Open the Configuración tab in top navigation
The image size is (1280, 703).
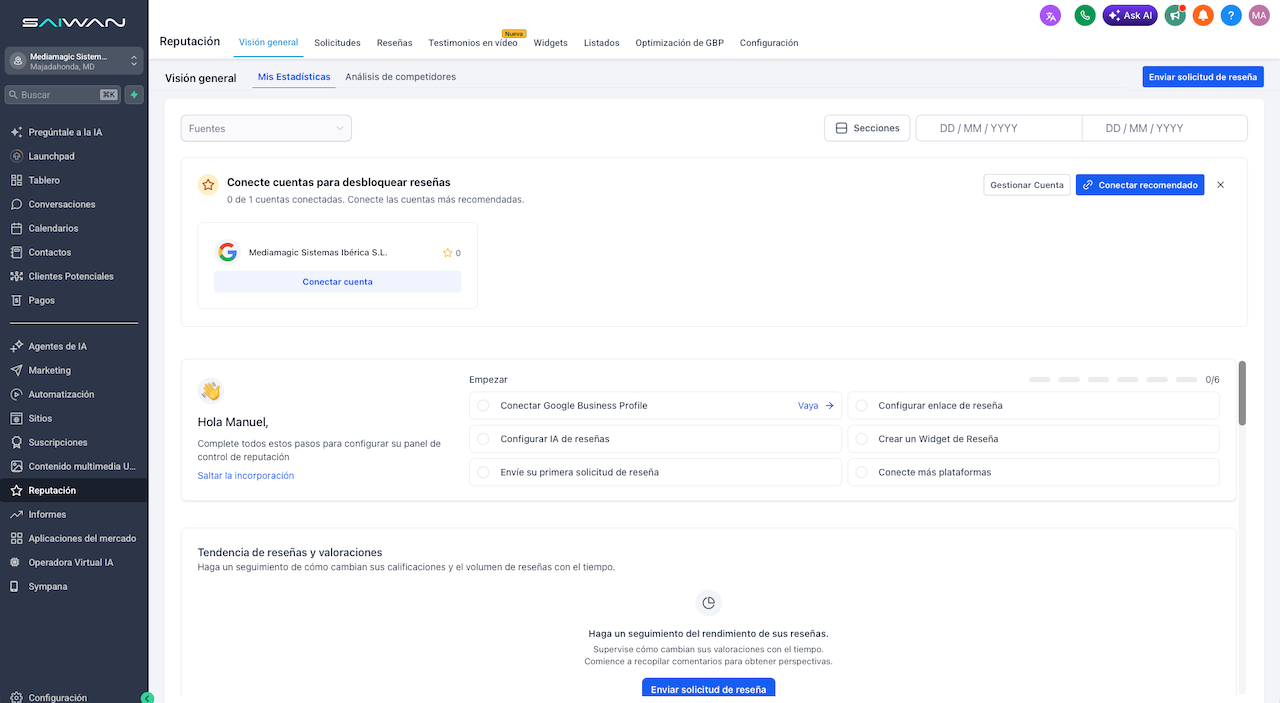tap(769, 43)
